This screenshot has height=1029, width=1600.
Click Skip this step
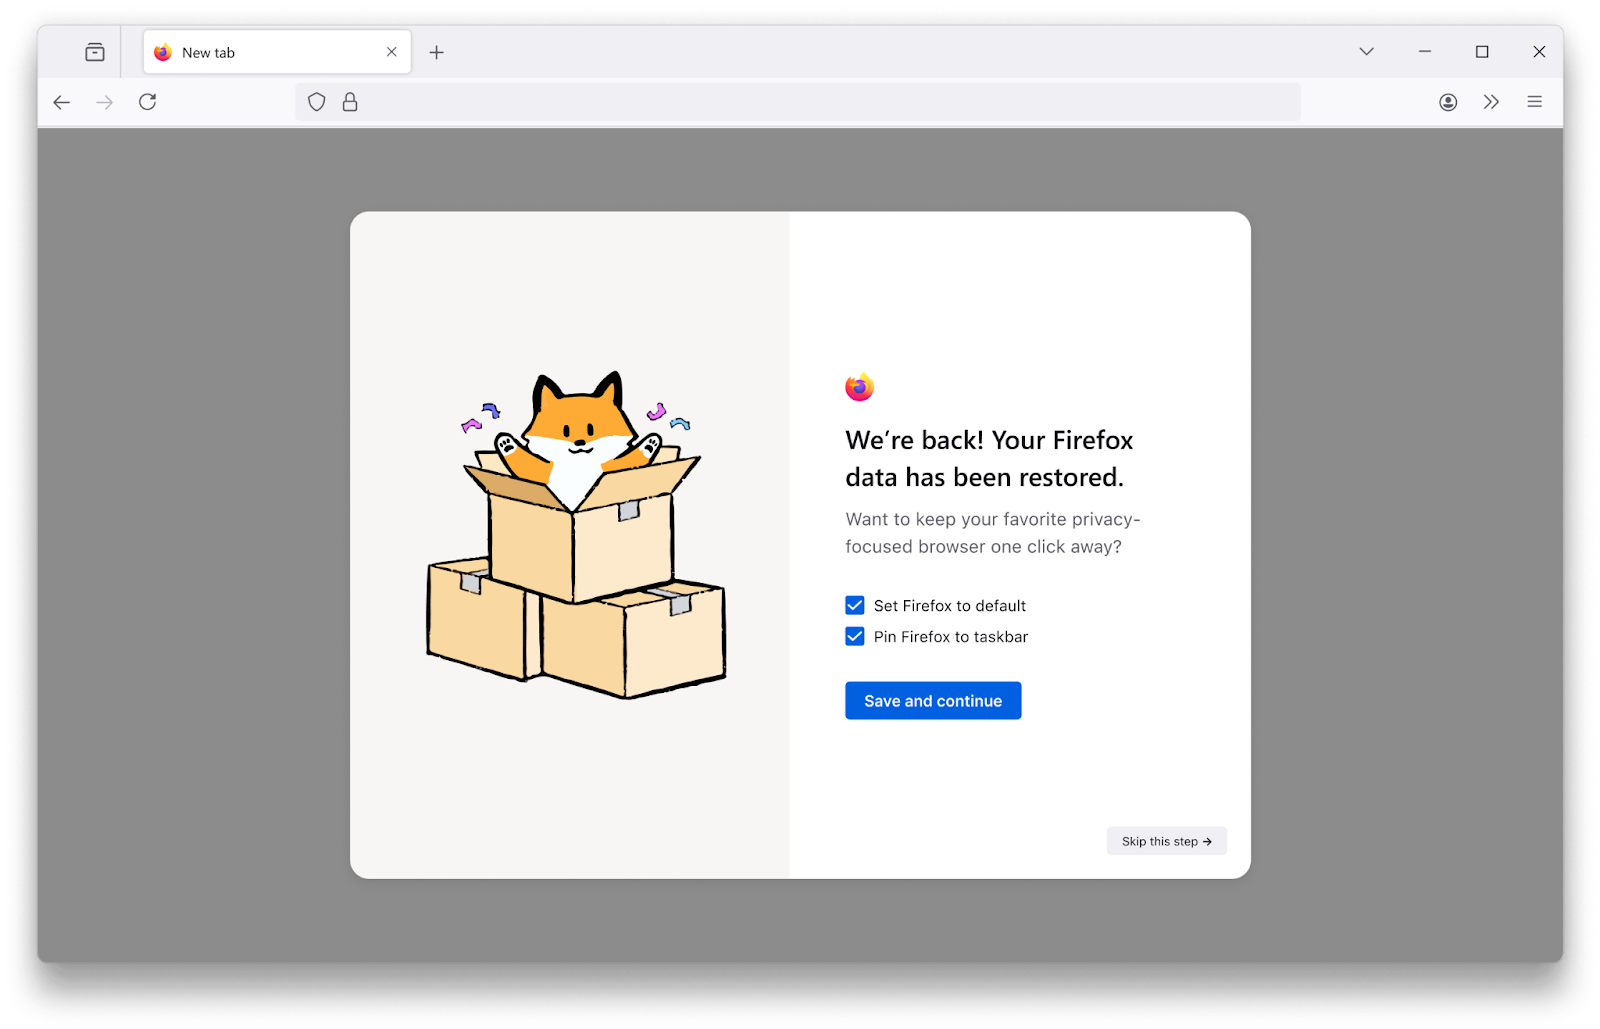click(1166, 840)
